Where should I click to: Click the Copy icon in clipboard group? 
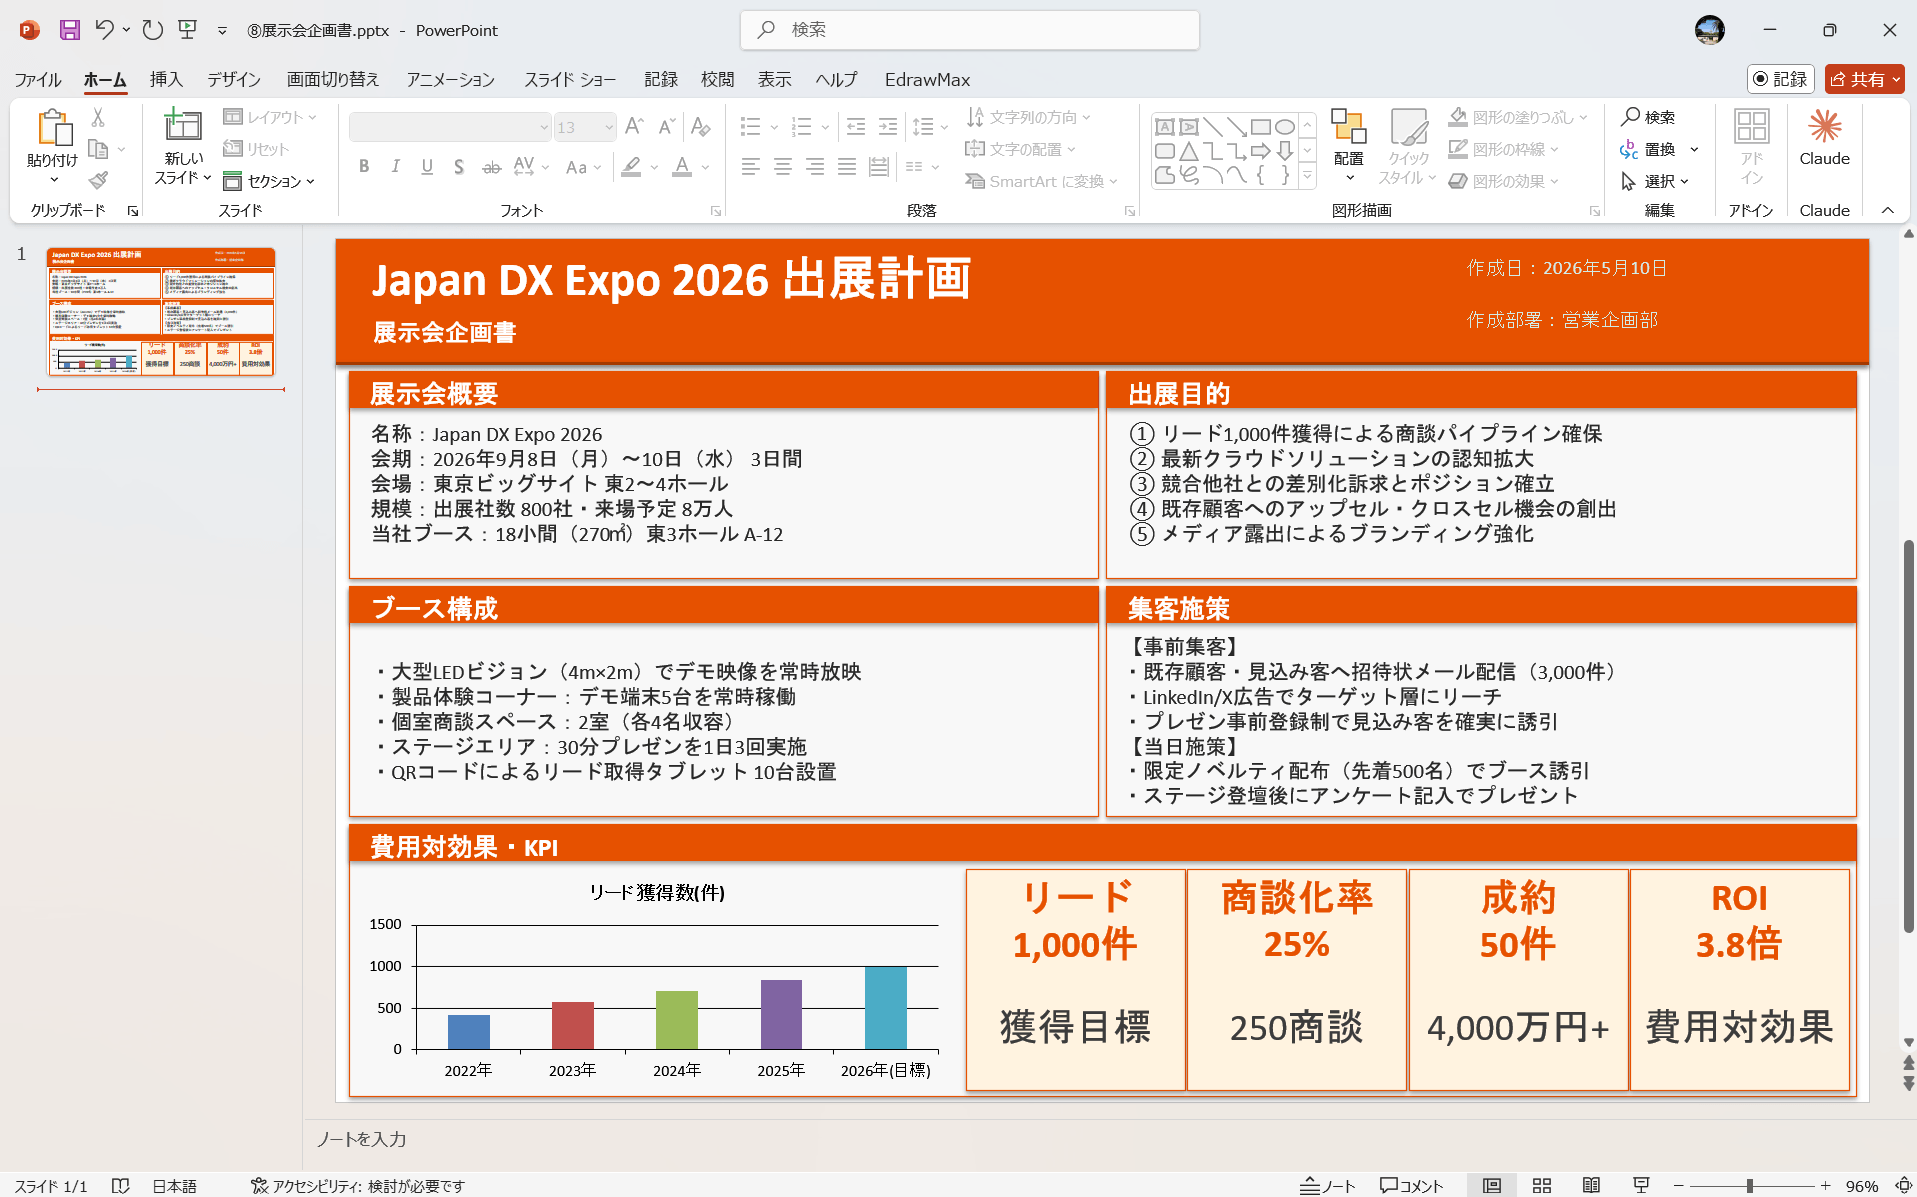pyautogui.click(x=98, y=149)
